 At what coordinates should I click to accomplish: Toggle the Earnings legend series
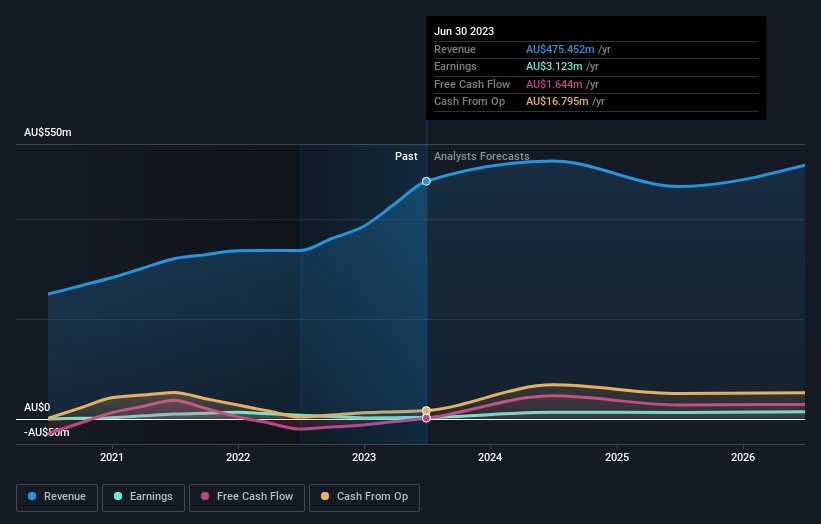143,497
